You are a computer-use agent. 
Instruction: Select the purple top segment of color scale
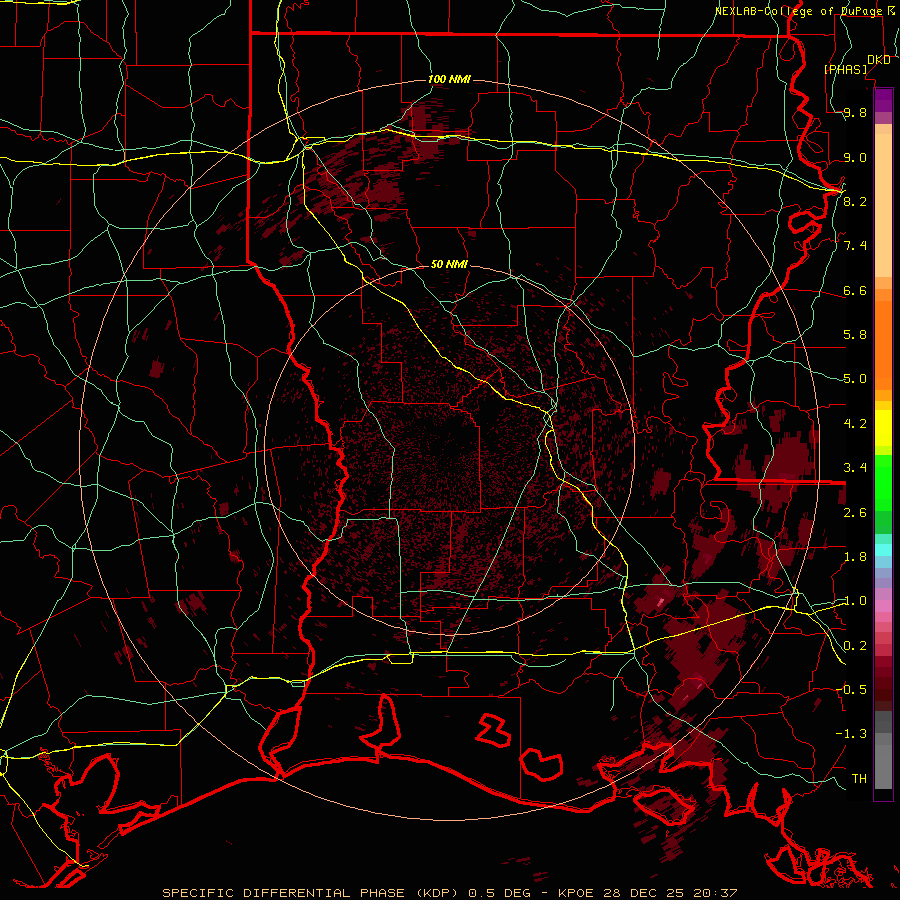(x=883, y=100)
